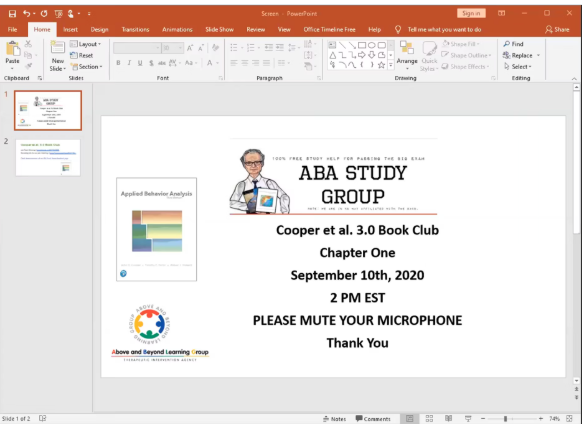
Task: Click the Save icon in the quick access toolbar
Action: coord(12,14)
